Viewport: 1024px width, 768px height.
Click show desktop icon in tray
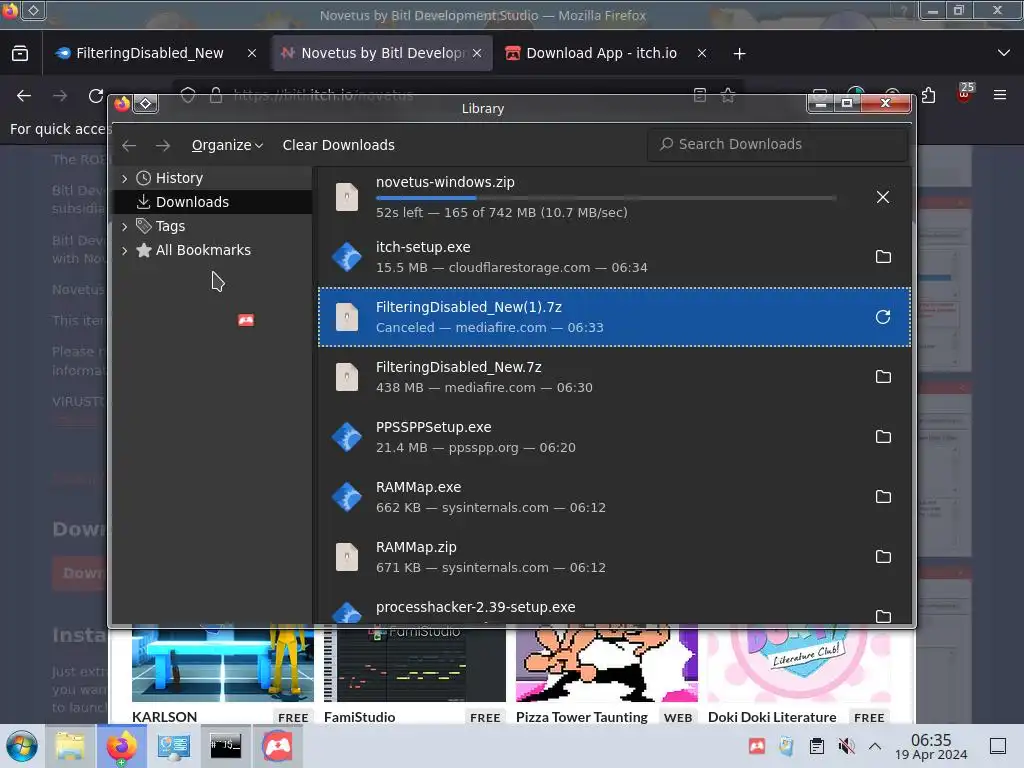pos(997,746)
